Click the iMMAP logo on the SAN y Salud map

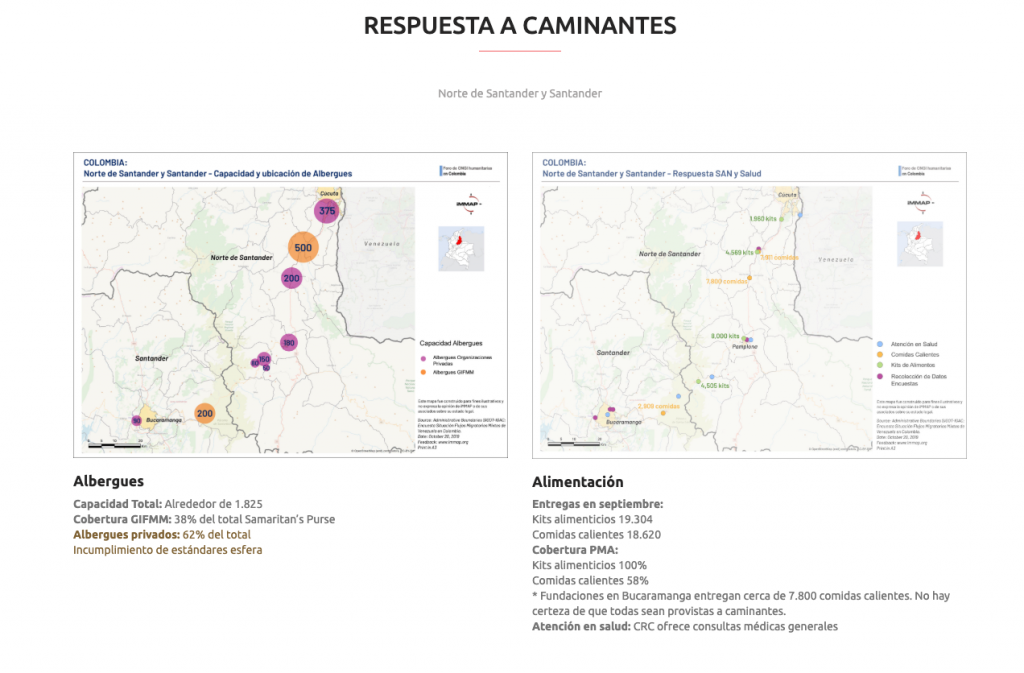921,202
